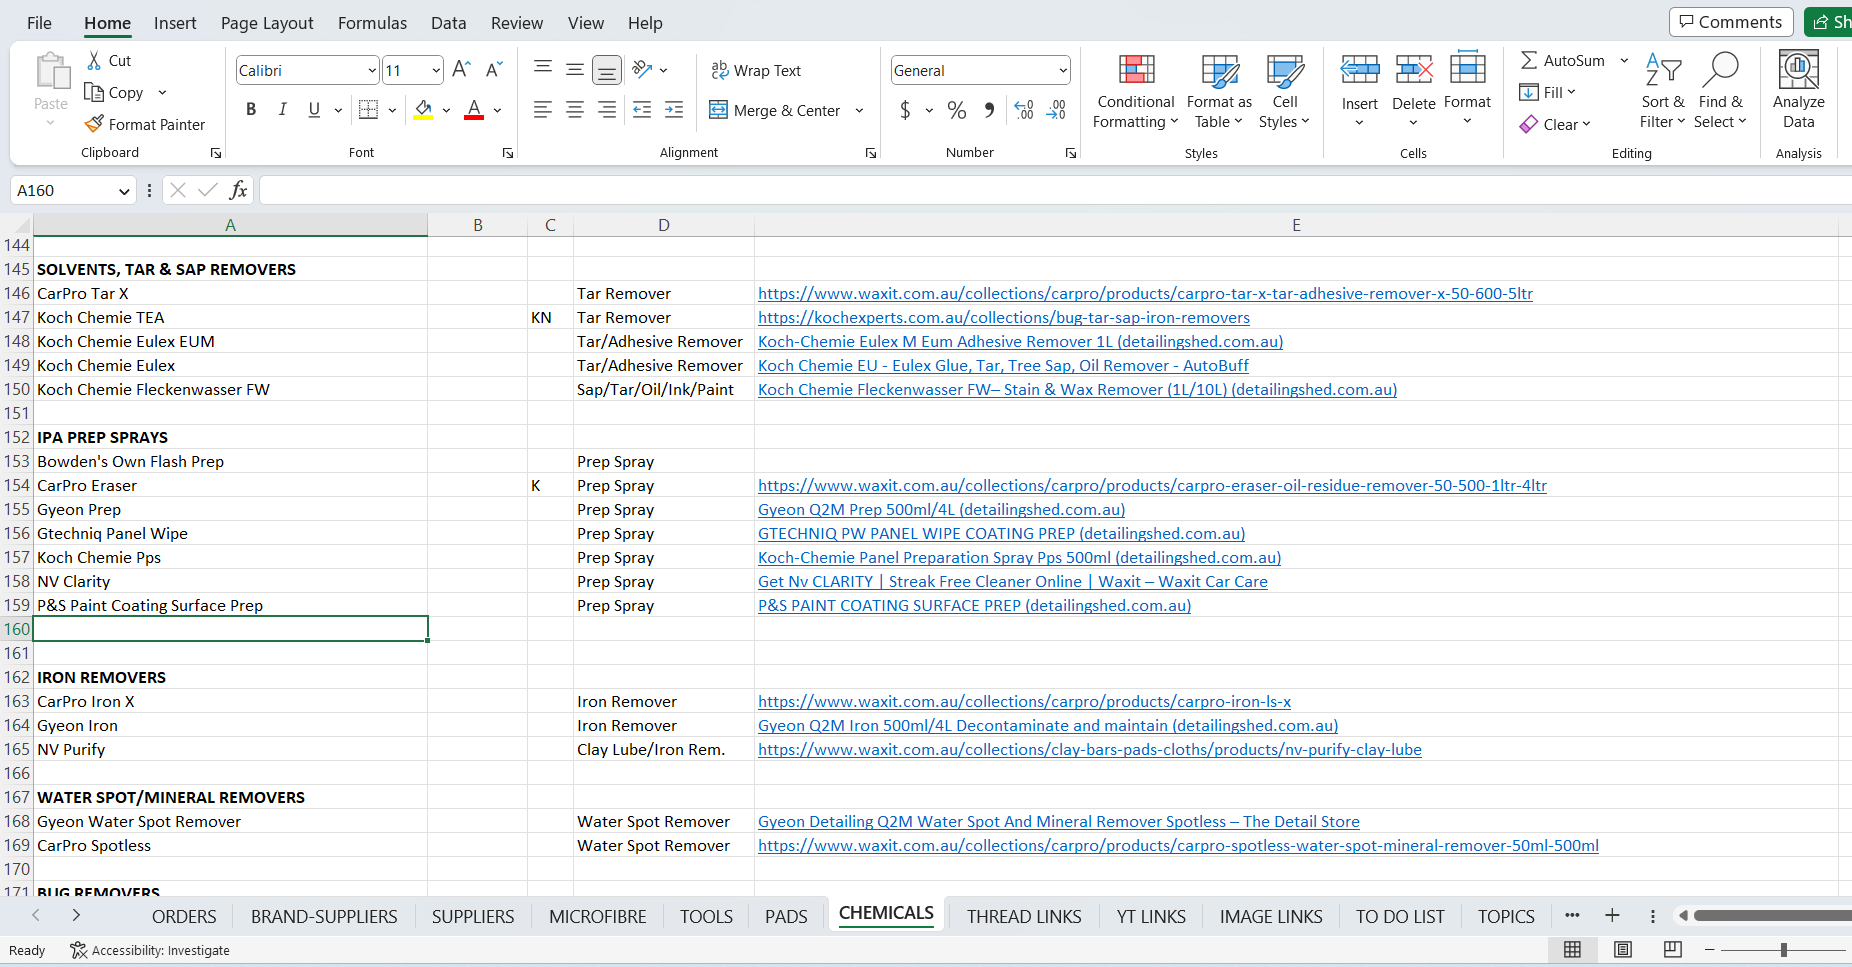Open CarPro Tar X waxit link
Image resolution: width=1852 pixels, height=967 pixels.
point(1145,293)
